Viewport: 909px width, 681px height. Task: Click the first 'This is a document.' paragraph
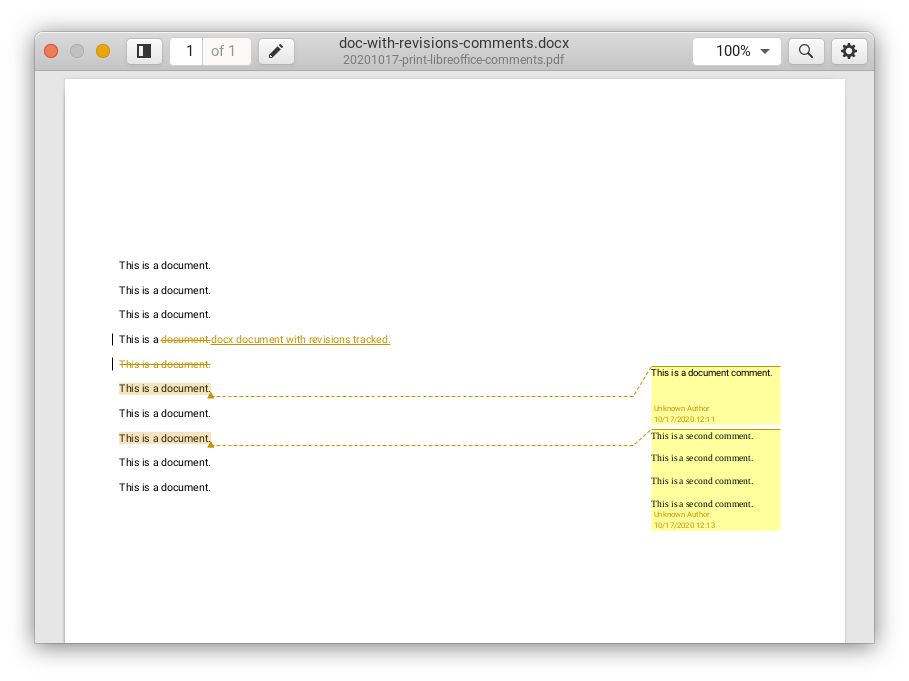point(165,265)
